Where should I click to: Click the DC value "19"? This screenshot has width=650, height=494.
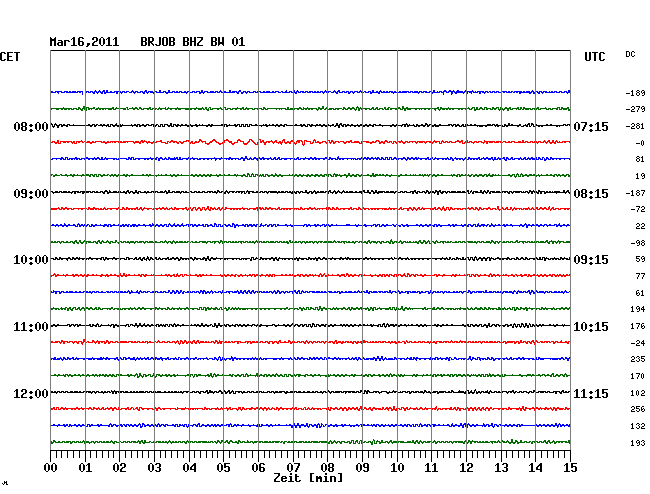[x=640, y=177]
